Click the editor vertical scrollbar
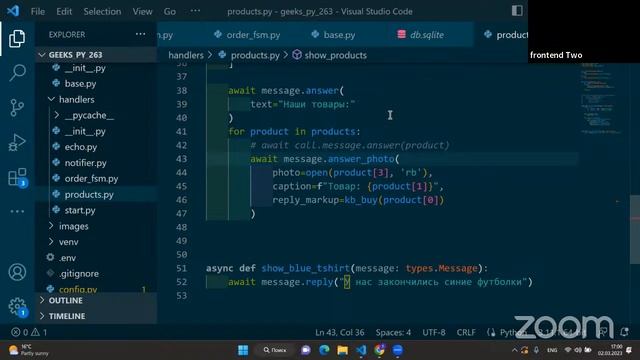 (635, 229)
